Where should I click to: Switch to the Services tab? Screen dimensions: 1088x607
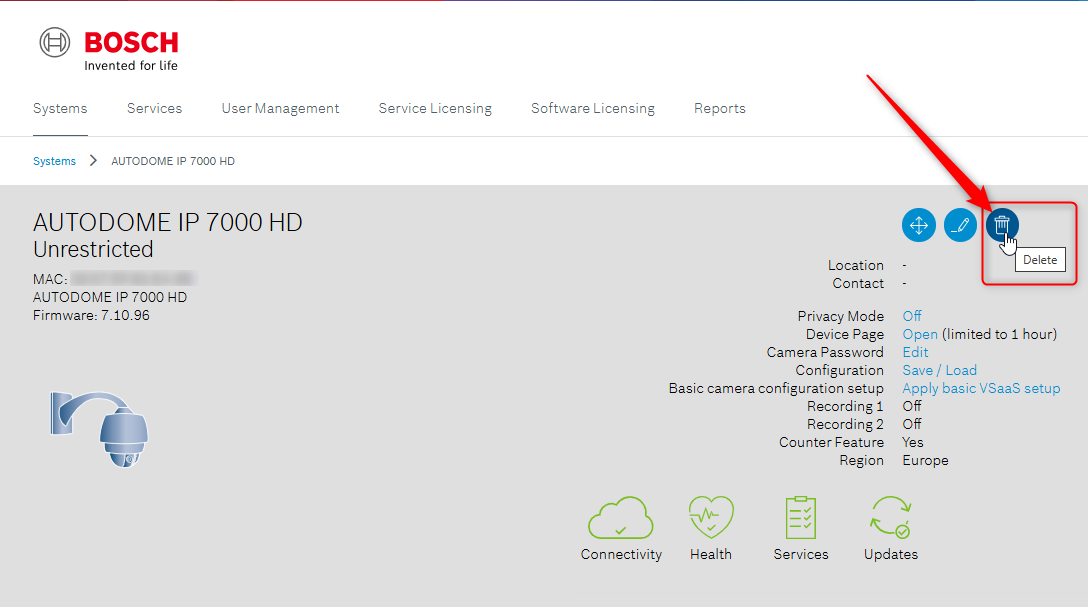(x=154, y=108)
